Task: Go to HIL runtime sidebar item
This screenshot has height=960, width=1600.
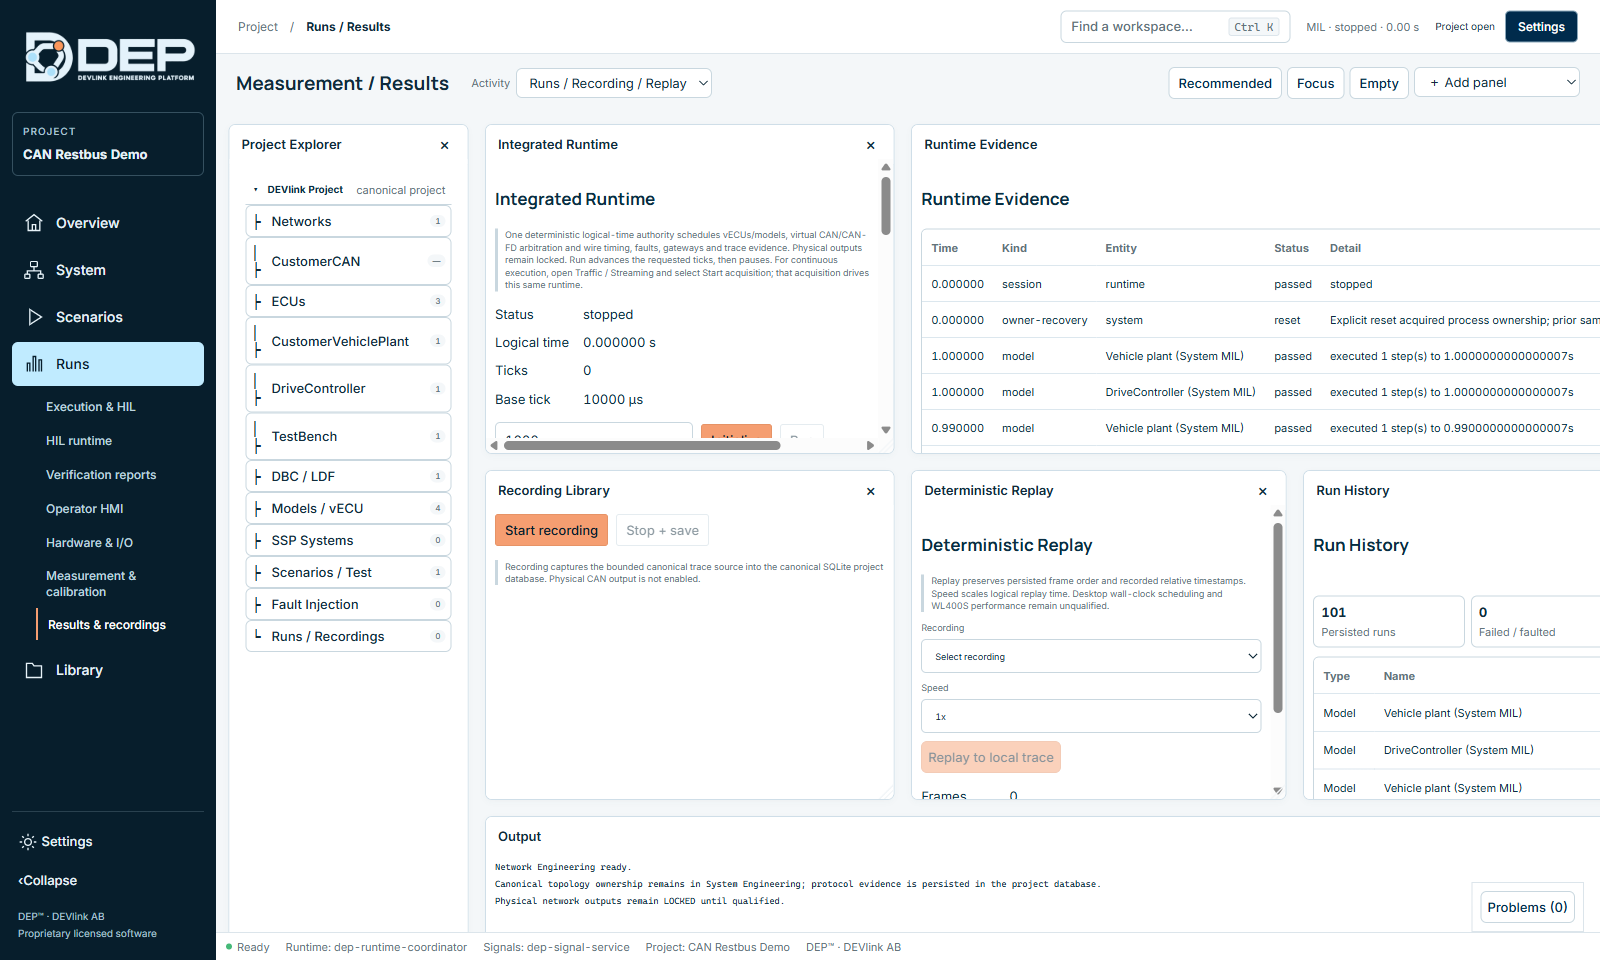Action: coord(79,441)
